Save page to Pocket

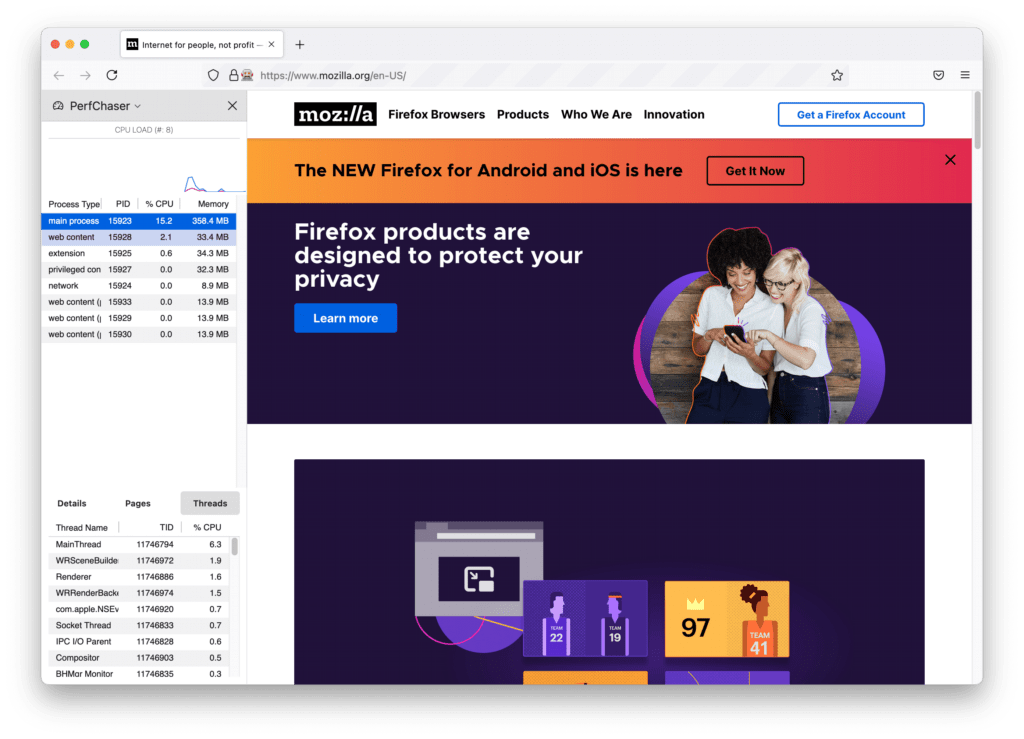[938, 75]
